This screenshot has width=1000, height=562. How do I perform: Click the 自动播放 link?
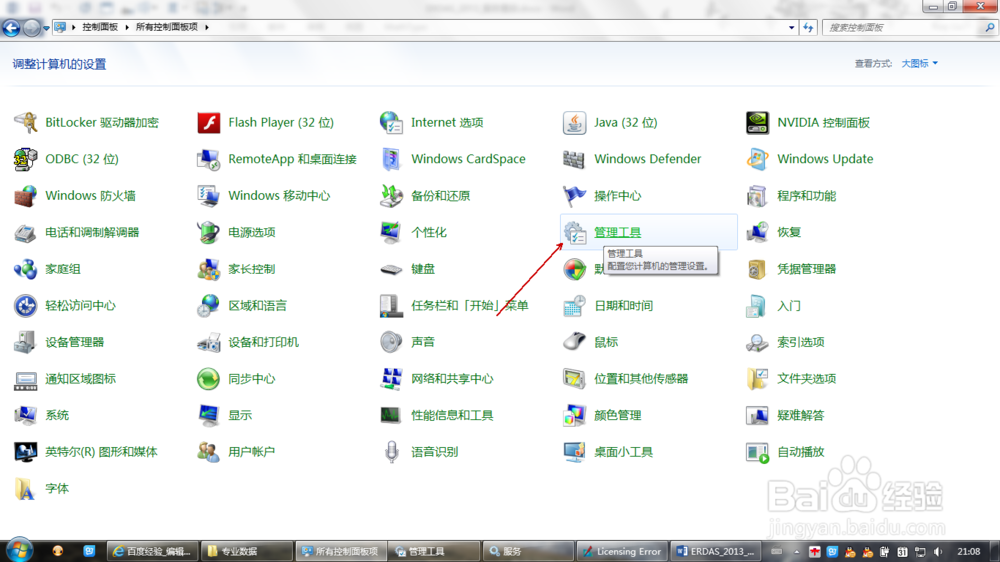pos(801,452)
